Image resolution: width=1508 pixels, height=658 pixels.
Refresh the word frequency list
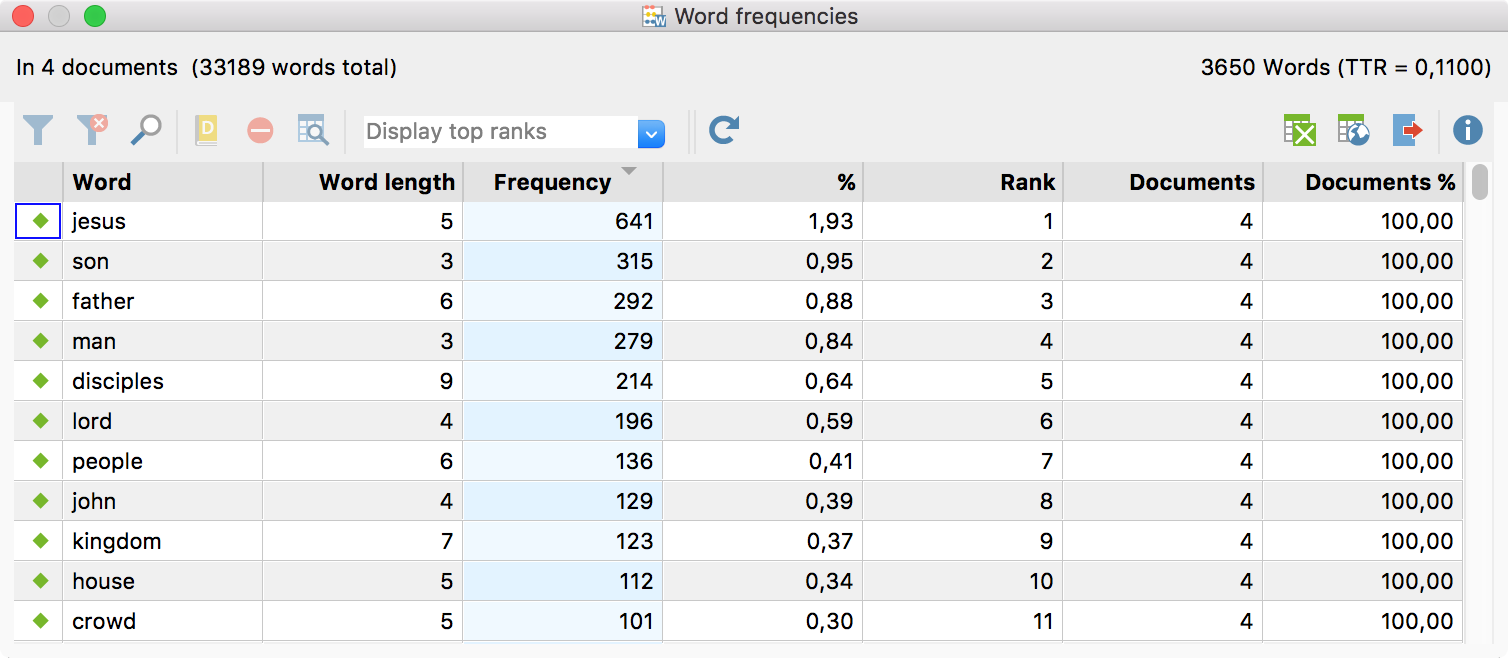(x=724, y=131)
